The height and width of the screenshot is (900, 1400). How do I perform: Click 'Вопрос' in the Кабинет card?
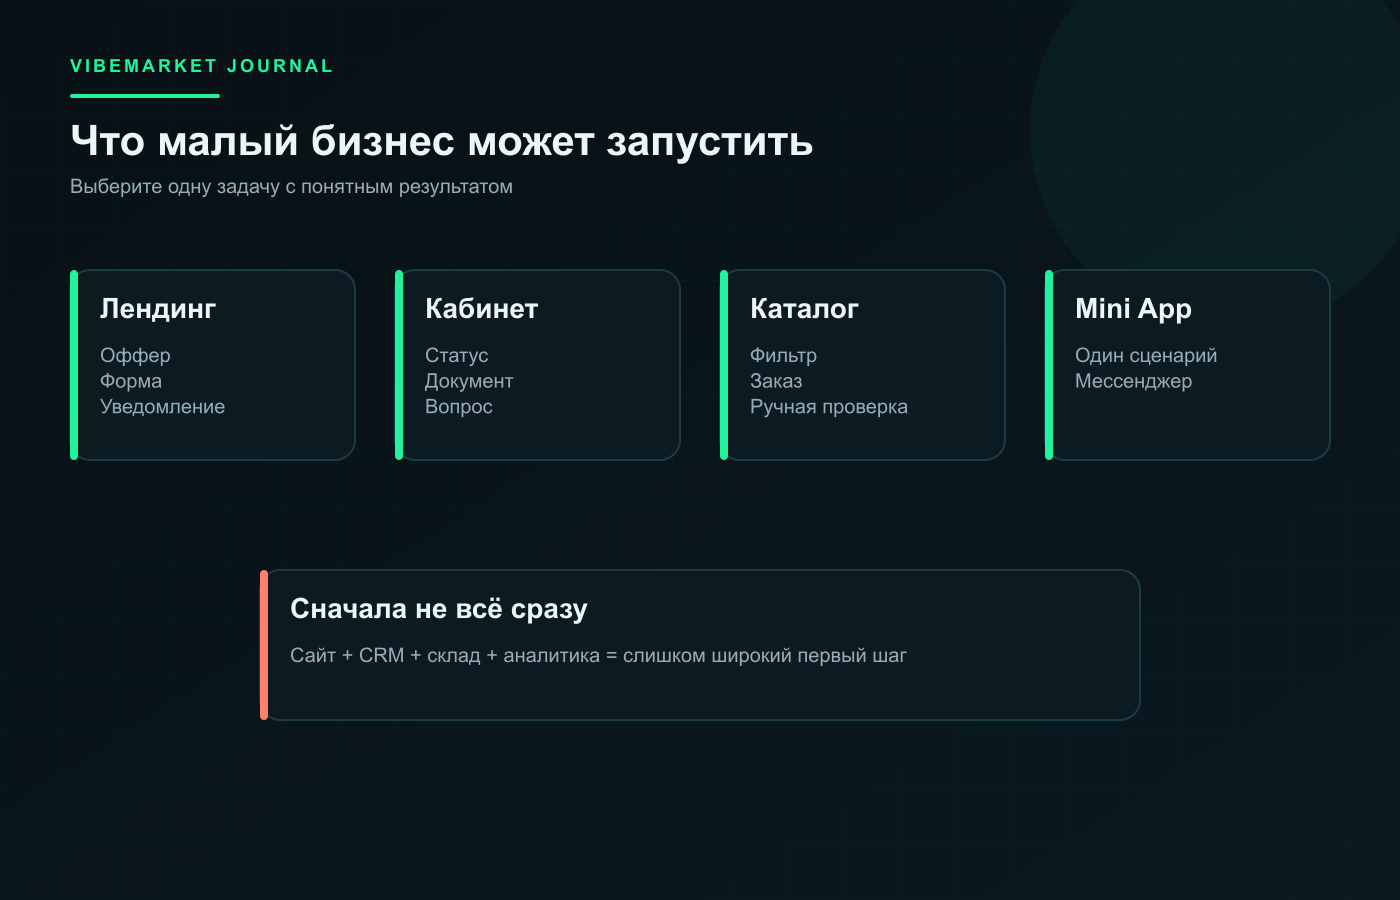[459, 407]
